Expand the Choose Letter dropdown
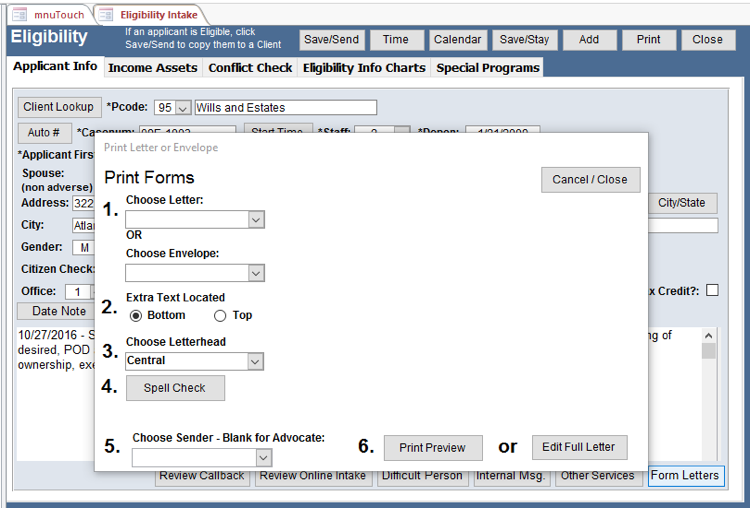Image resolution: width=750 pixels, height=508 pixels. [x=256, y=220]
